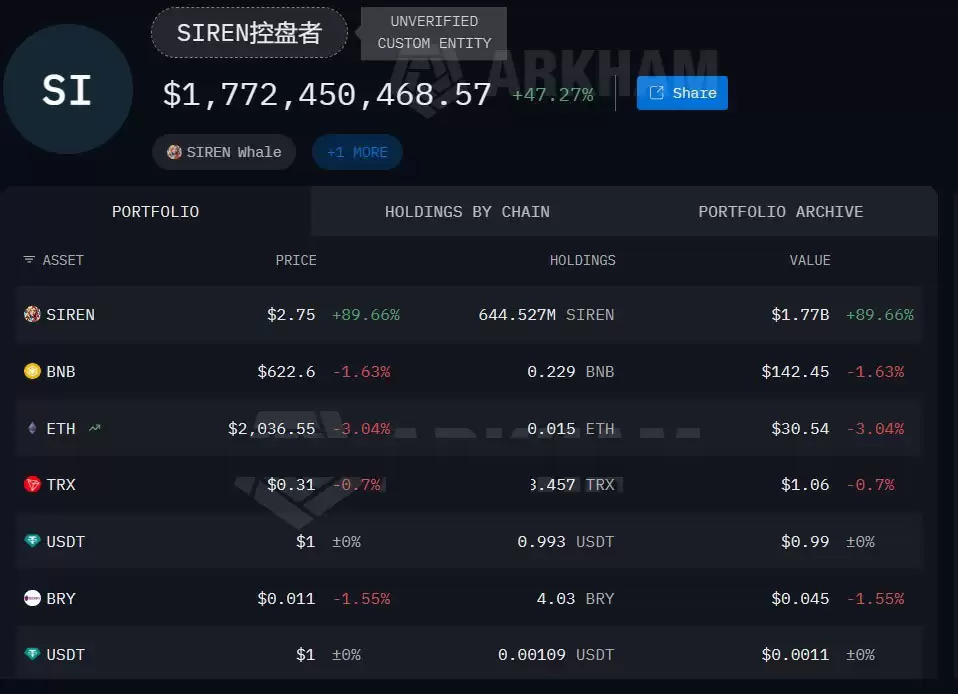Switch to the HOLDINGS BY CHAIN tab
Image resolution: width=958 pixels, height=694 pixels.
pos(467,211)
